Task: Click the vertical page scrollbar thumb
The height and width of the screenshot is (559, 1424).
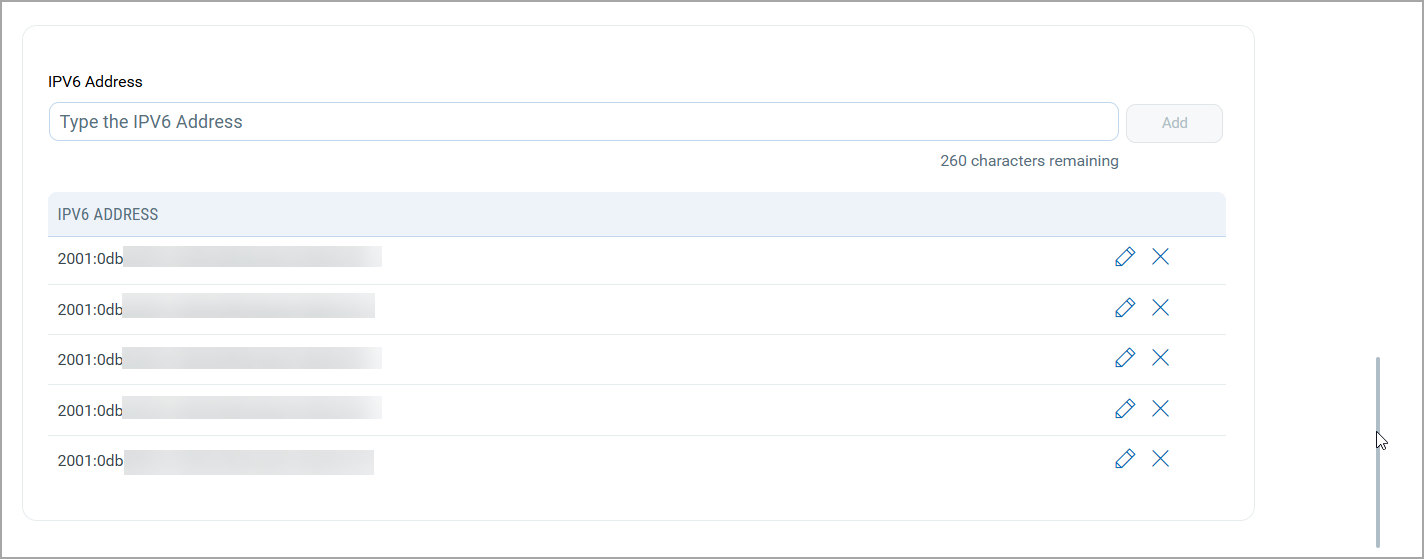Action: pyautogui.click(x=1378, y=450)
